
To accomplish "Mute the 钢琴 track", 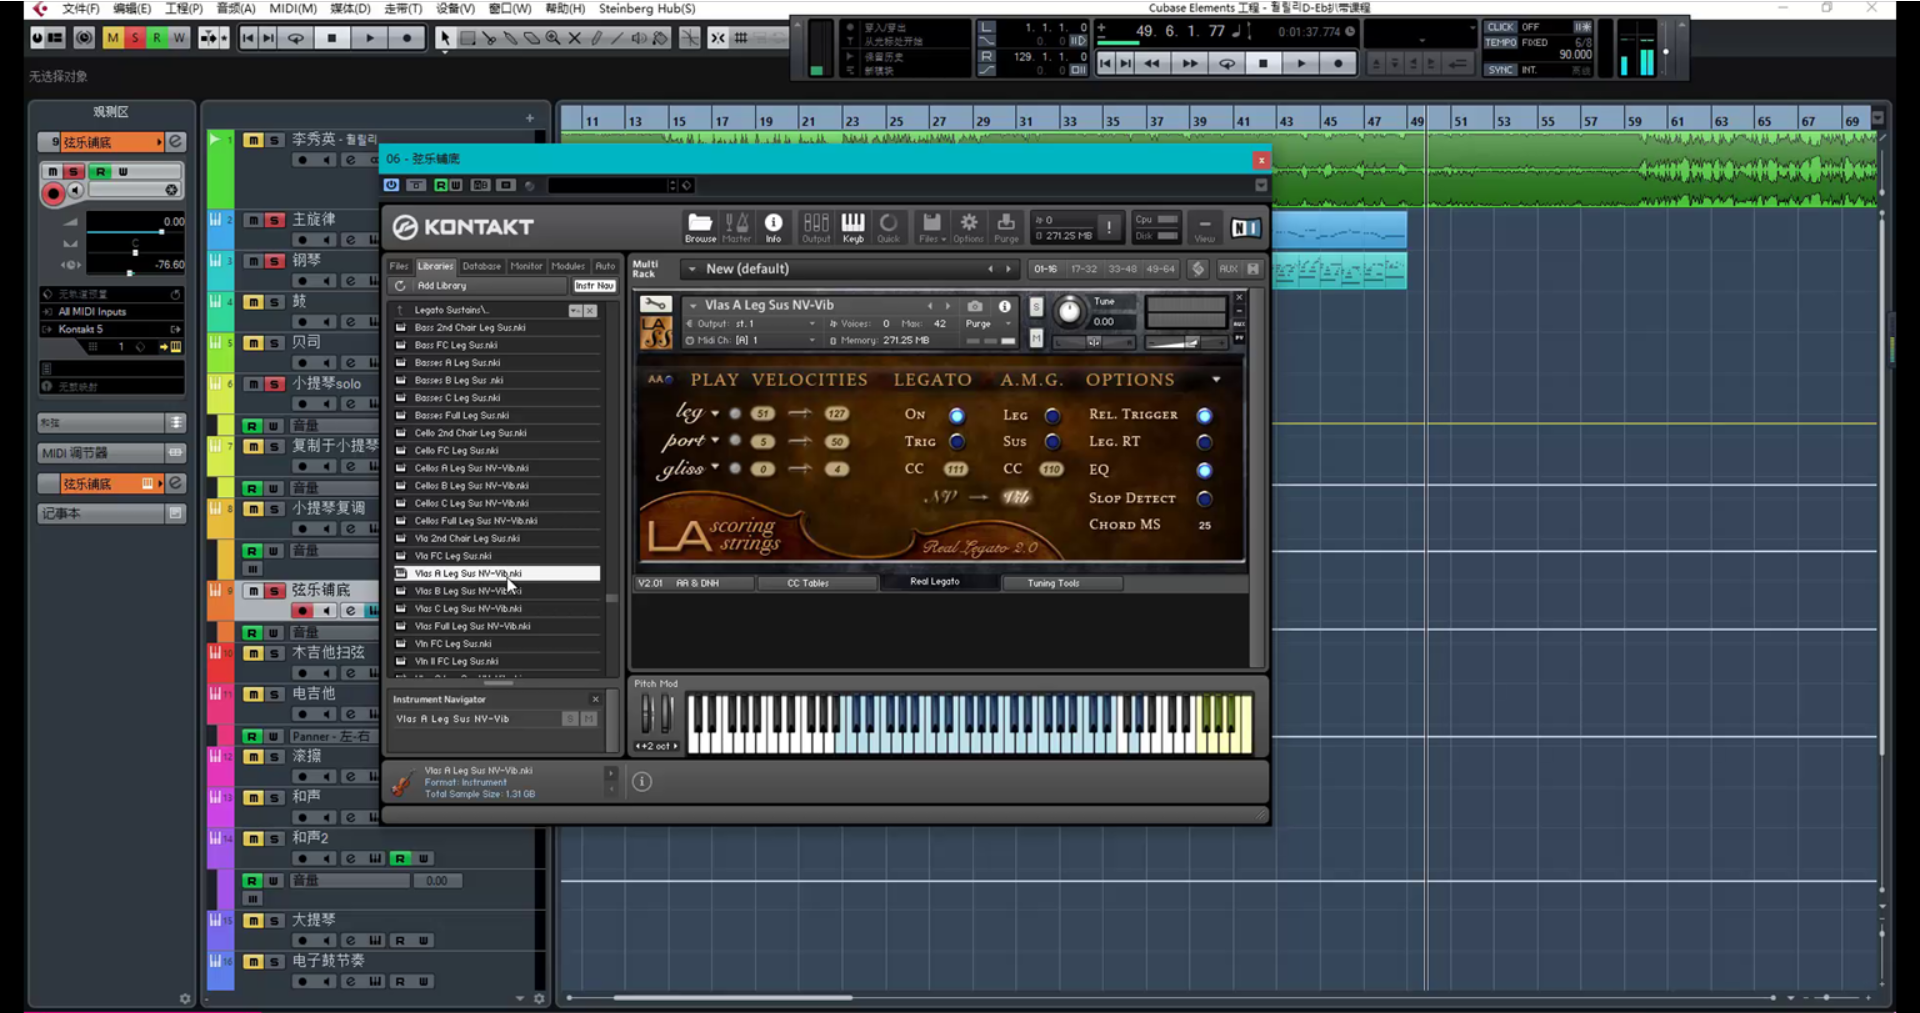I will click(x=253, y=261).
